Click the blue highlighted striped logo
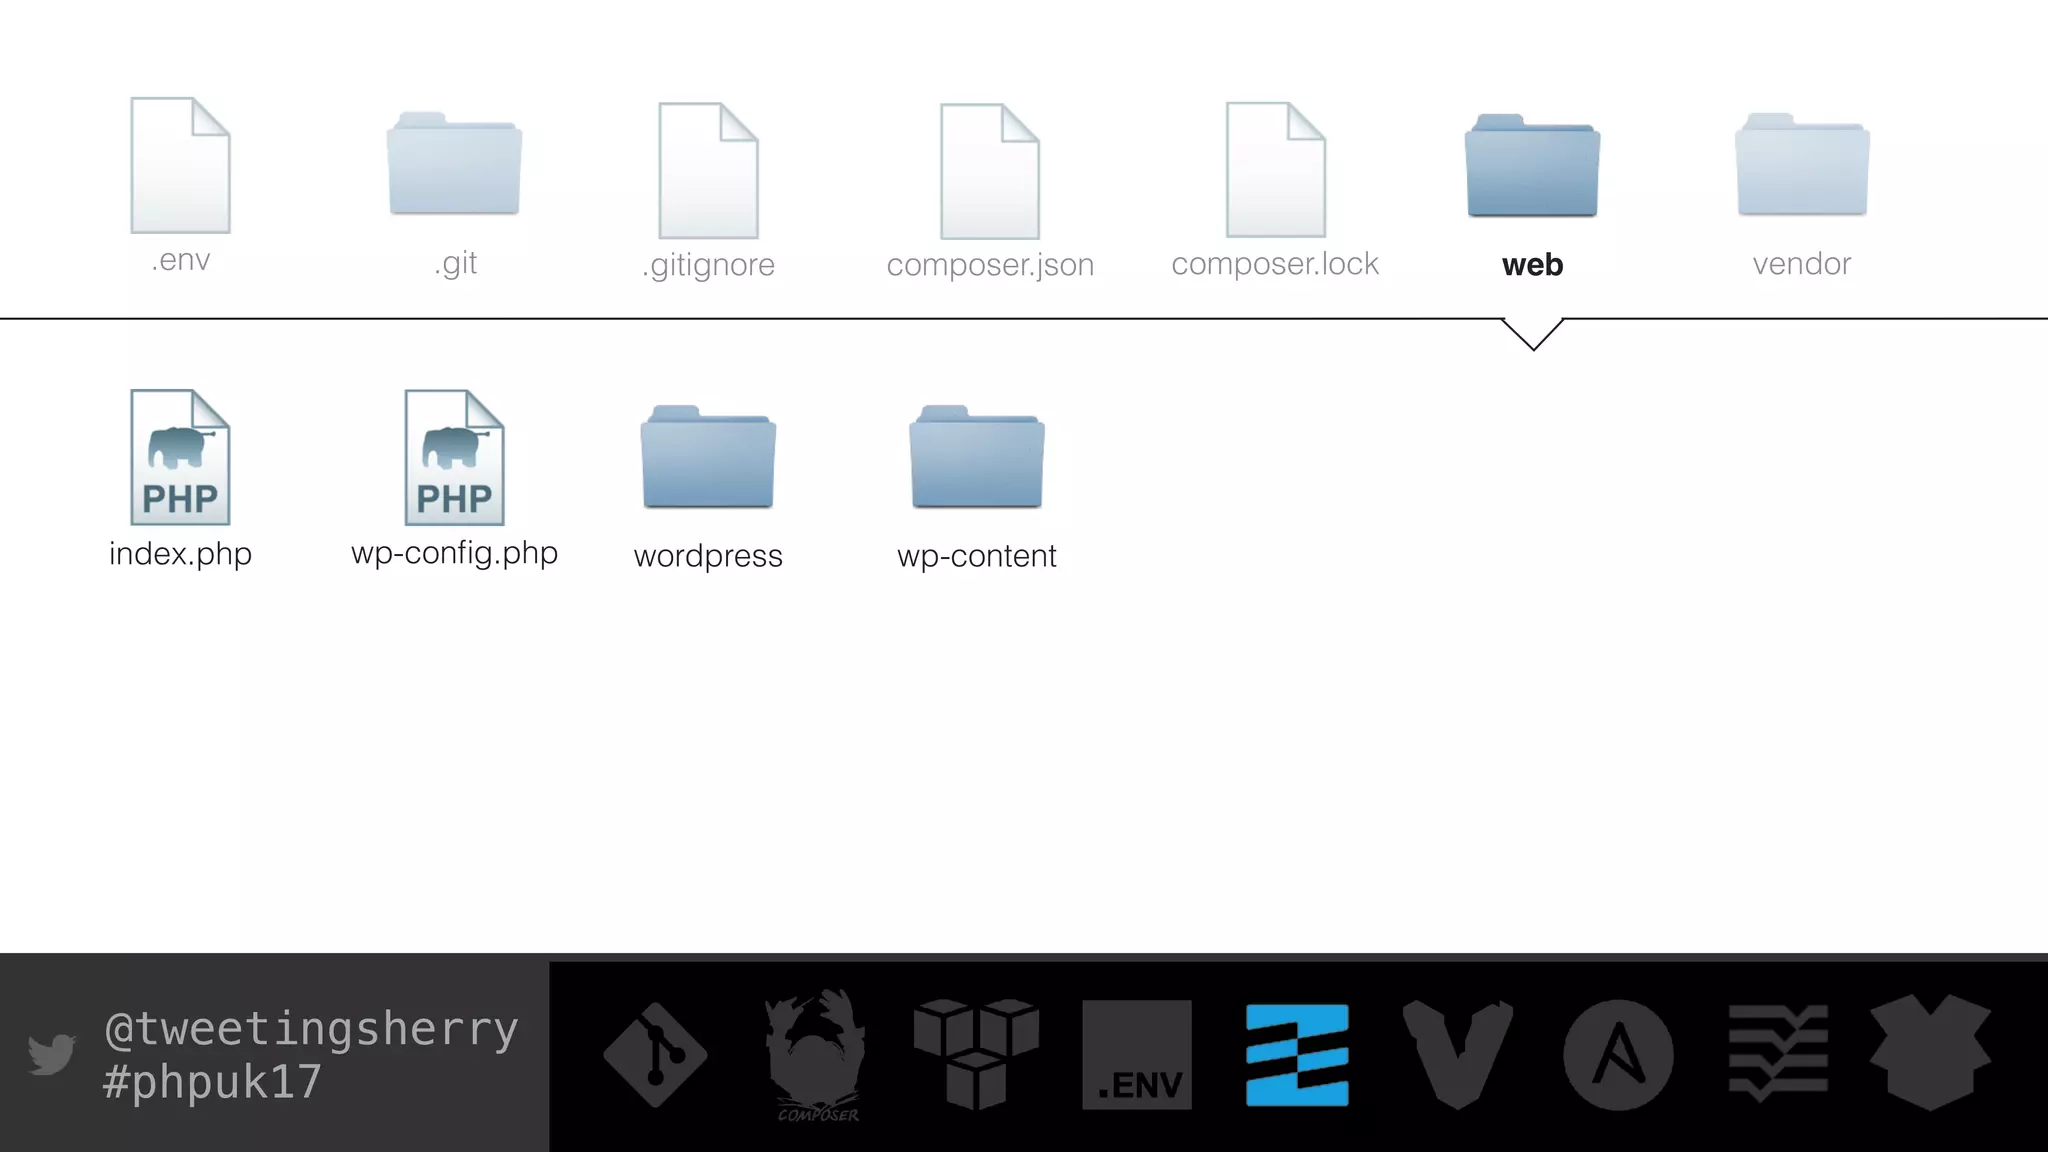The width and height of the screenshot is (2048, 1152). pyautogui.click(x=1297, y=1055)
